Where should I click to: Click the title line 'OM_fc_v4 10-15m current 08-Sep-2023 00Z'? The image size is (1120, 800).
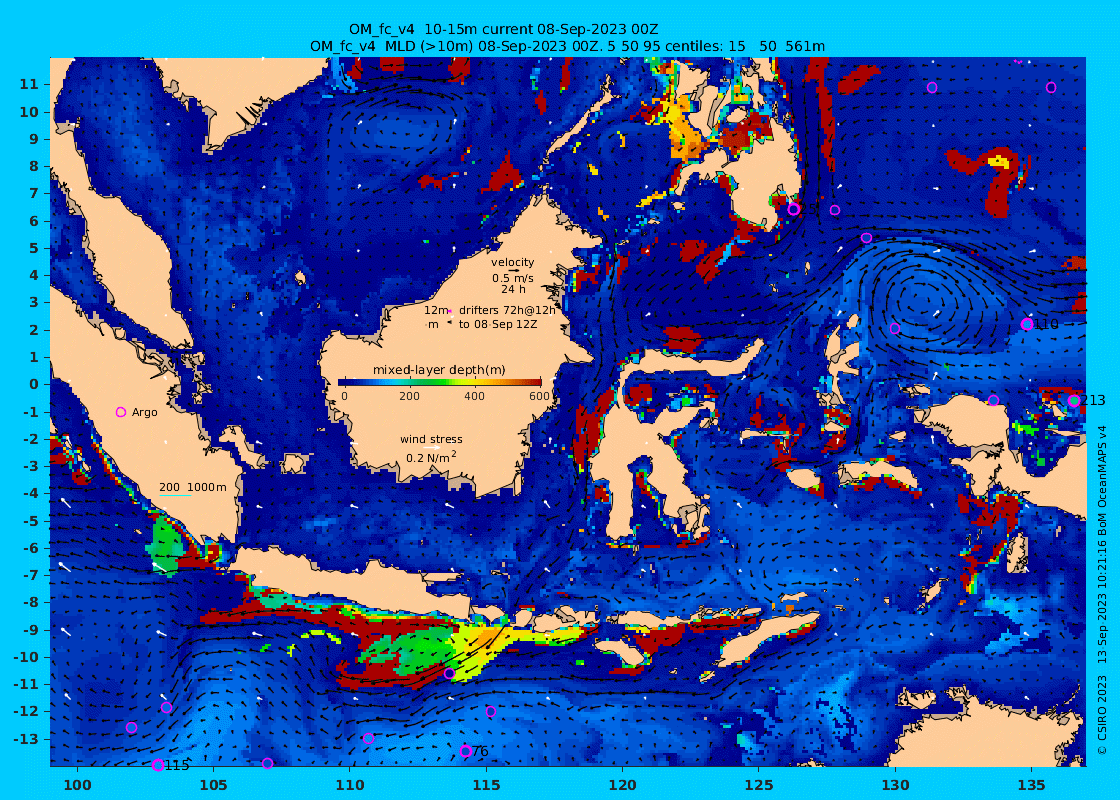(x=503, y=29)
